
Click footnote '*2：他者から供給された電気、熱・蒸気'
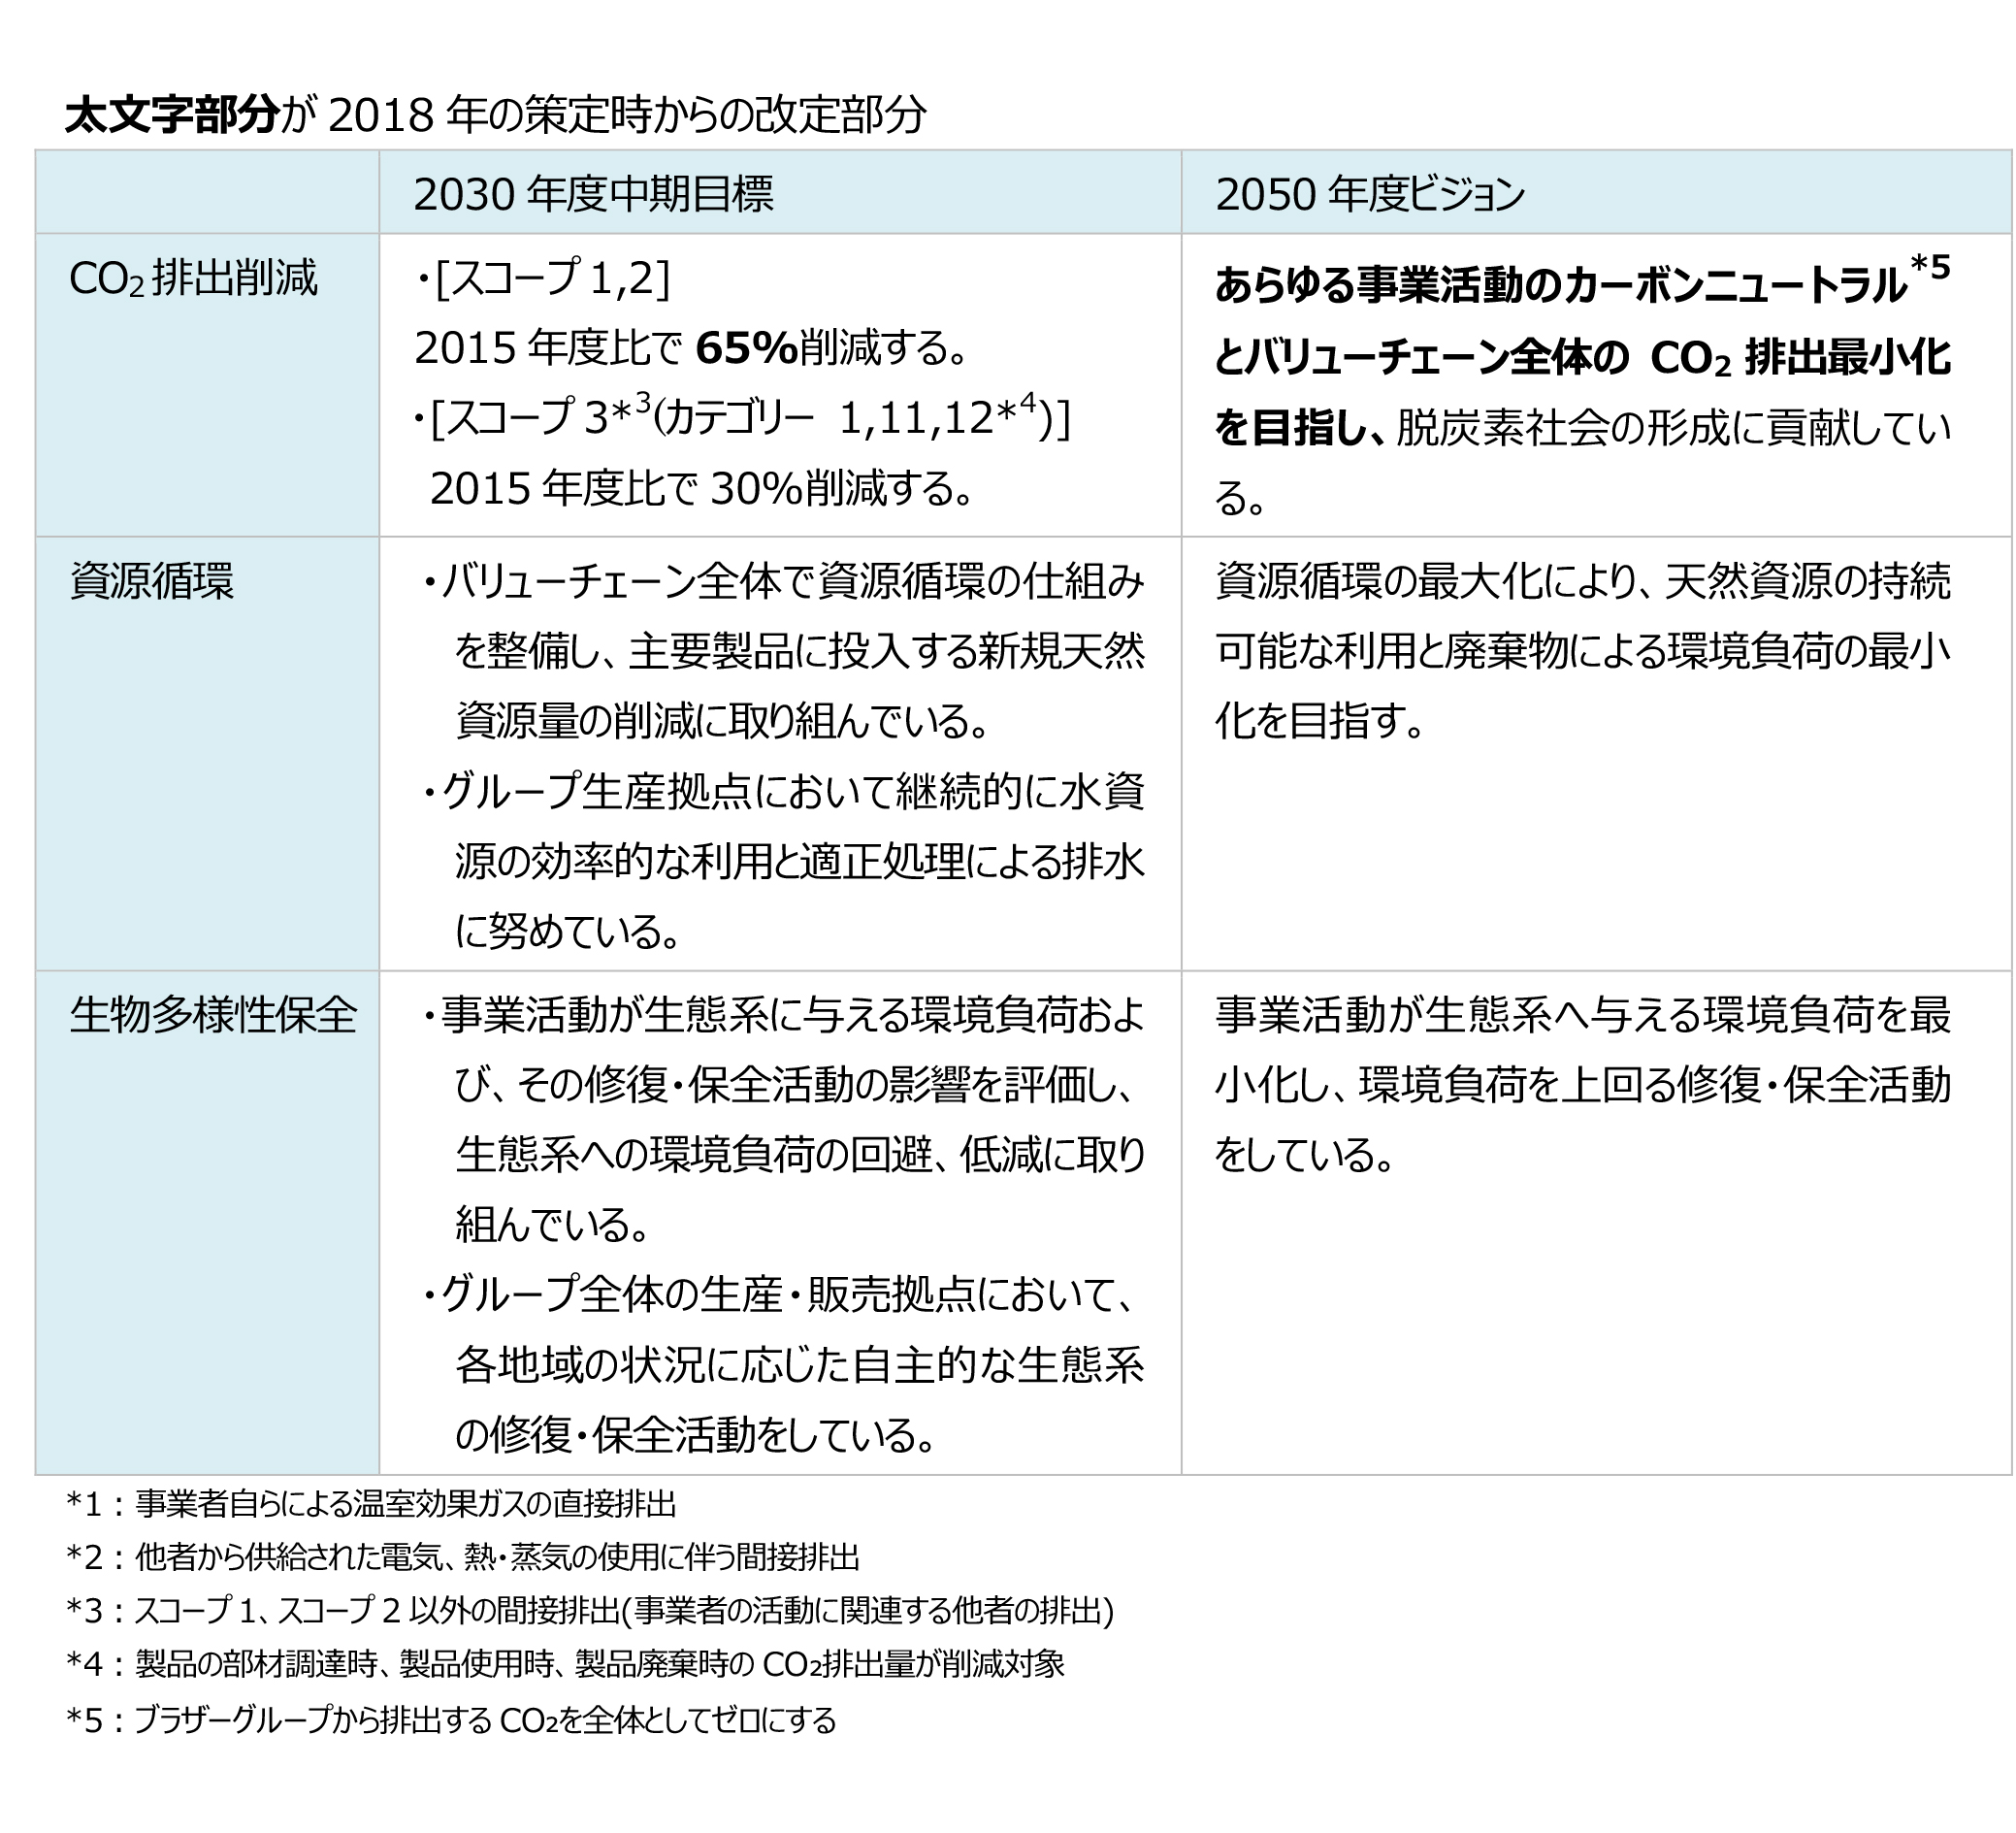tap(463, 1557)
